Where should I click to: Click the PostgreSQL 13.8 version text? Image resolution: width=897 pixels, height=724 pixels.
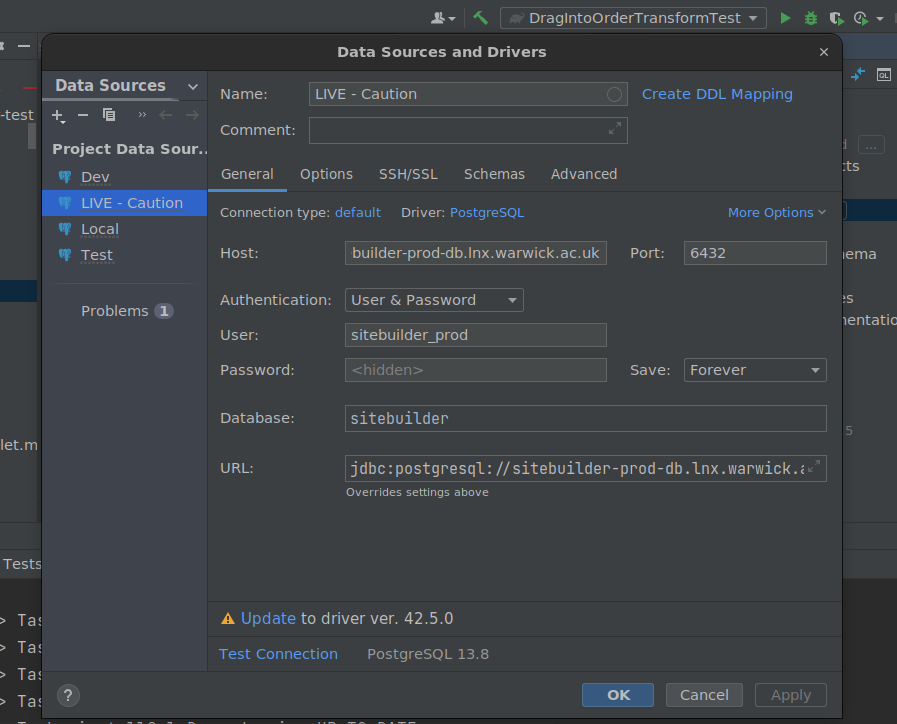428,654
